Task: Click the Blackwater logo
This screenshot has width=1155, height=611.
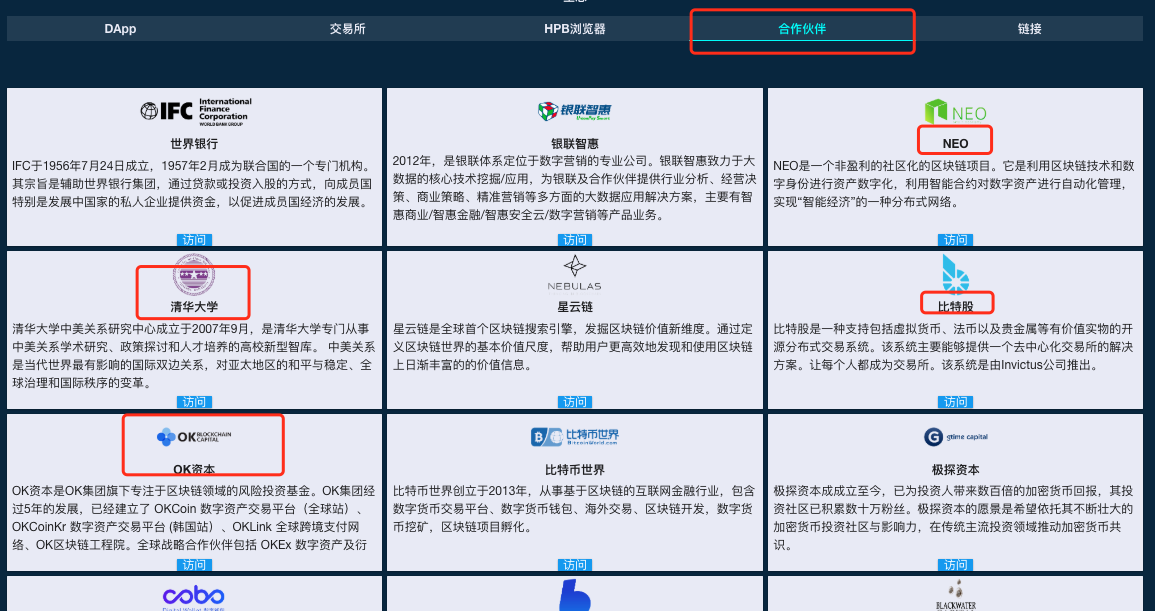Action: coord(955,596)
